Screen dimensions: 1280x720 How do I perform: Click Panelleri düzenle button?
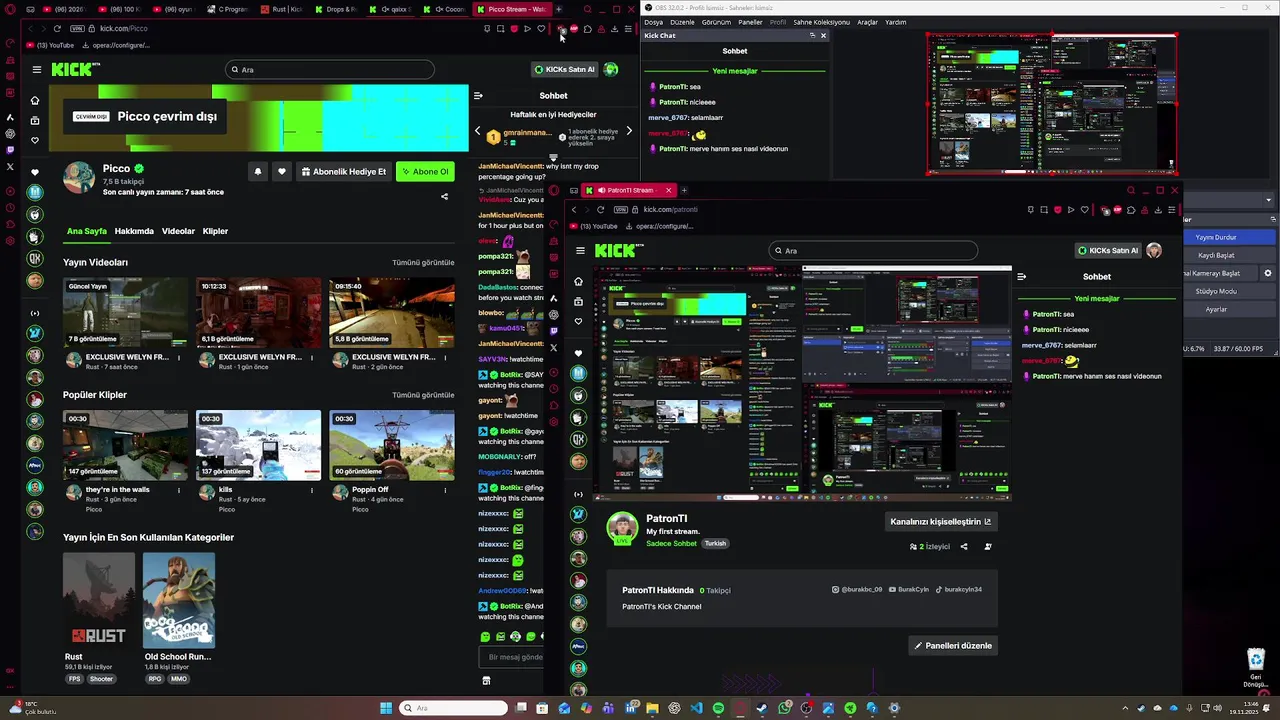coord(953,646)
